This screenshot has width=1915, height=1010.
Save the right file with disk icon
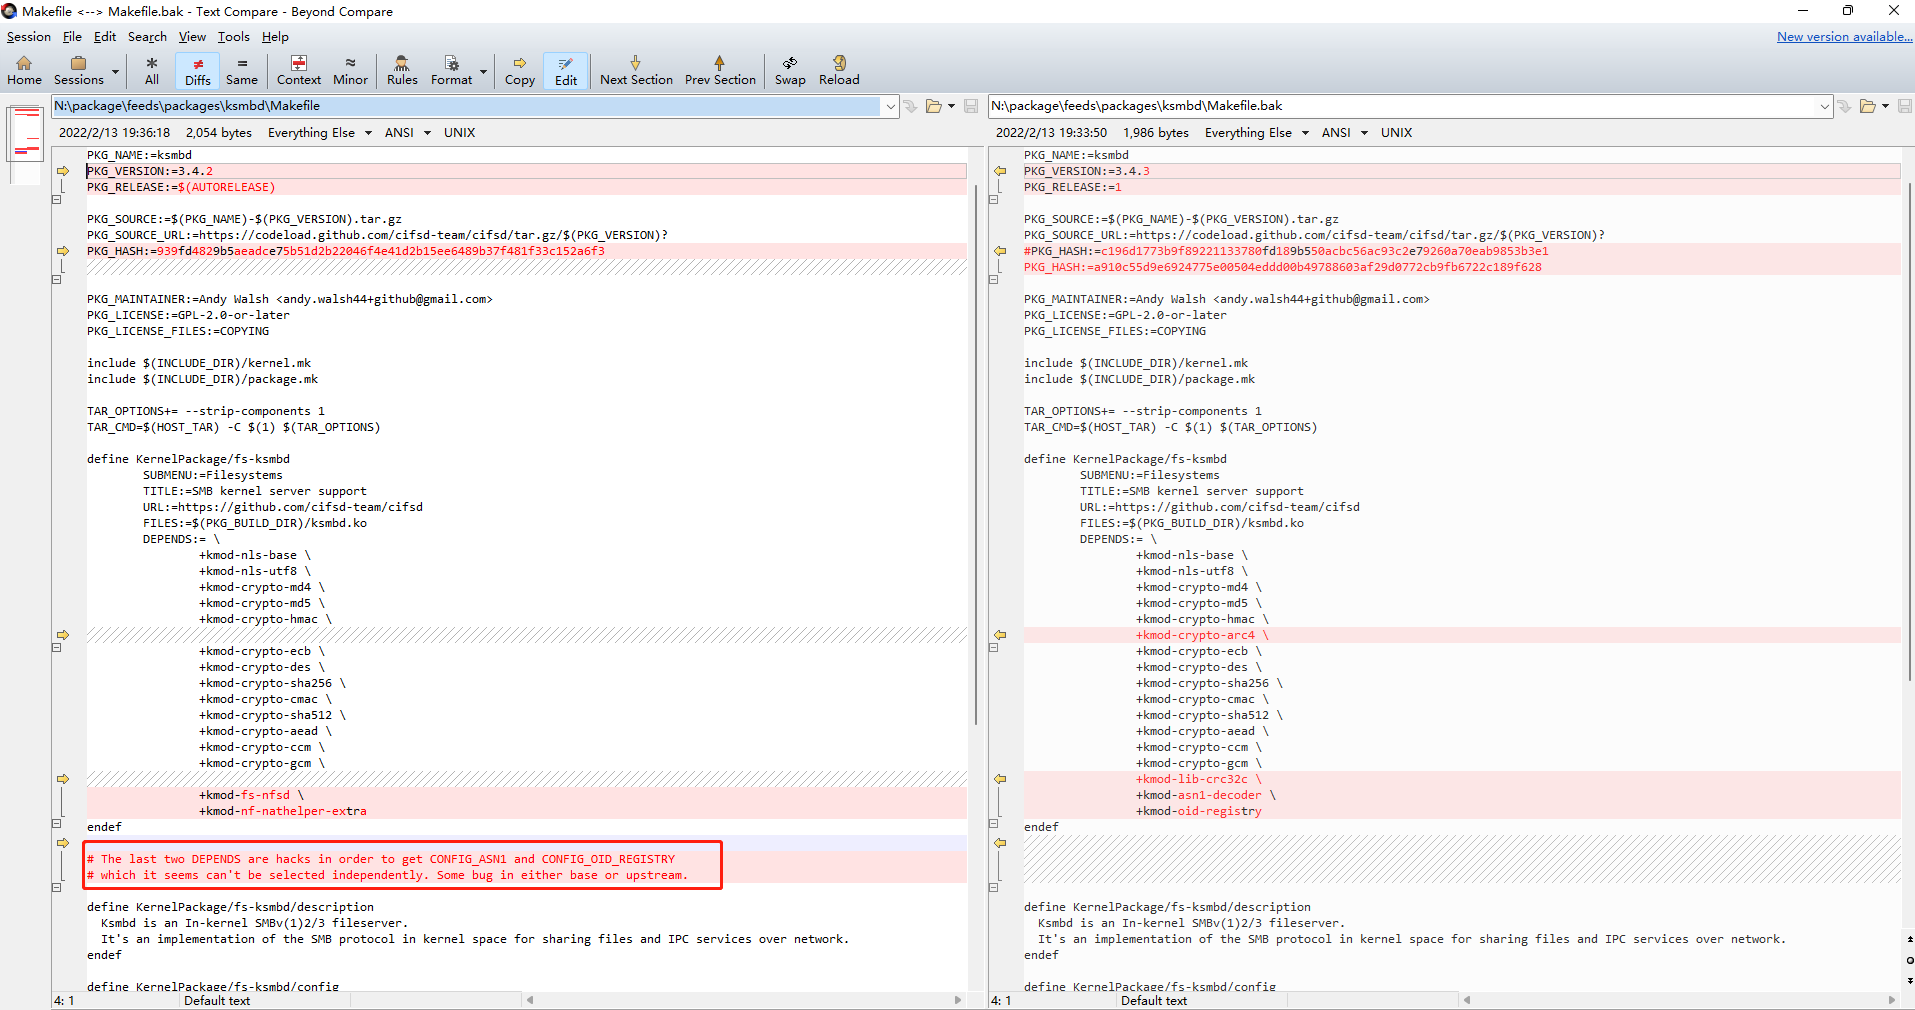click(1905, 106)
